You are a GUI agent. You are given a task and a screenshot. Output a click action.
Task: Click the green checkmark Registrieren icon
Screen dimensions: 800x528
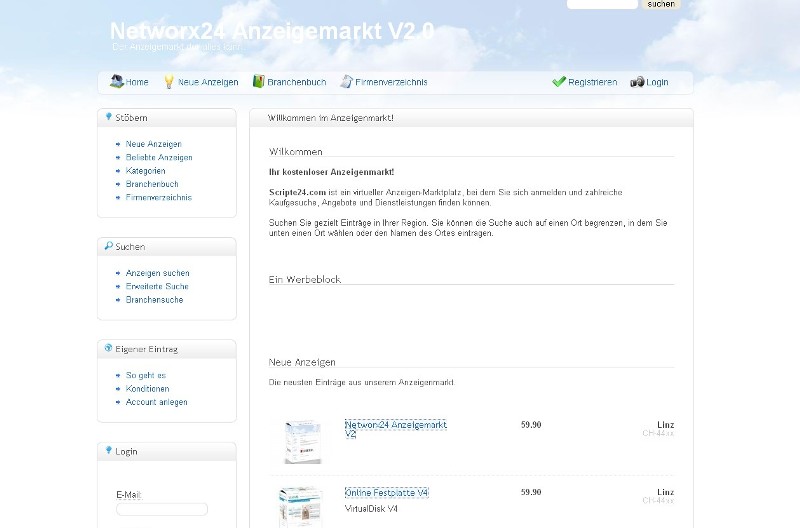[559, 82]
